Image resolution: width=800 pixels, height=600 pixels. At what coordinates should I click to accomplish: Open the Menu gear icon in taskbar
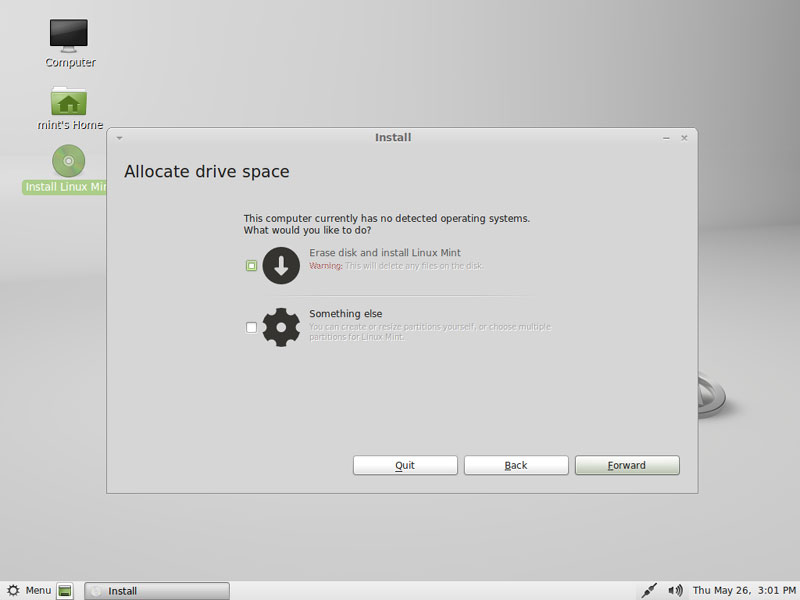(x=13, y=590)
